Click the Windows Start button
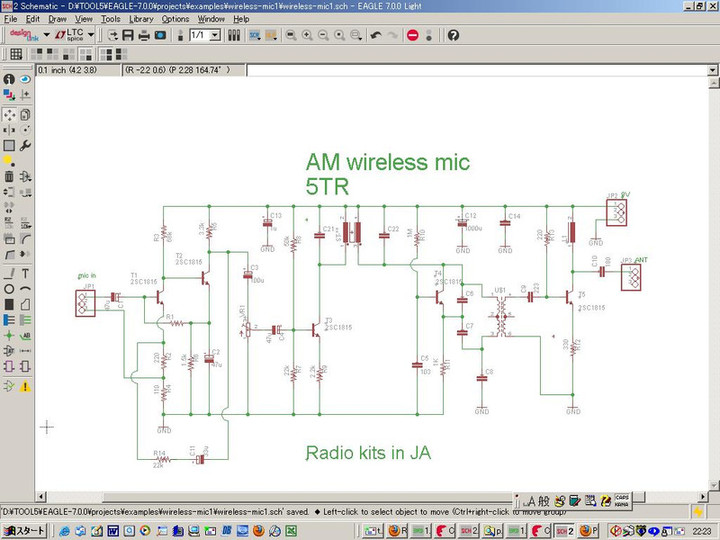 [x=24, y=530]
